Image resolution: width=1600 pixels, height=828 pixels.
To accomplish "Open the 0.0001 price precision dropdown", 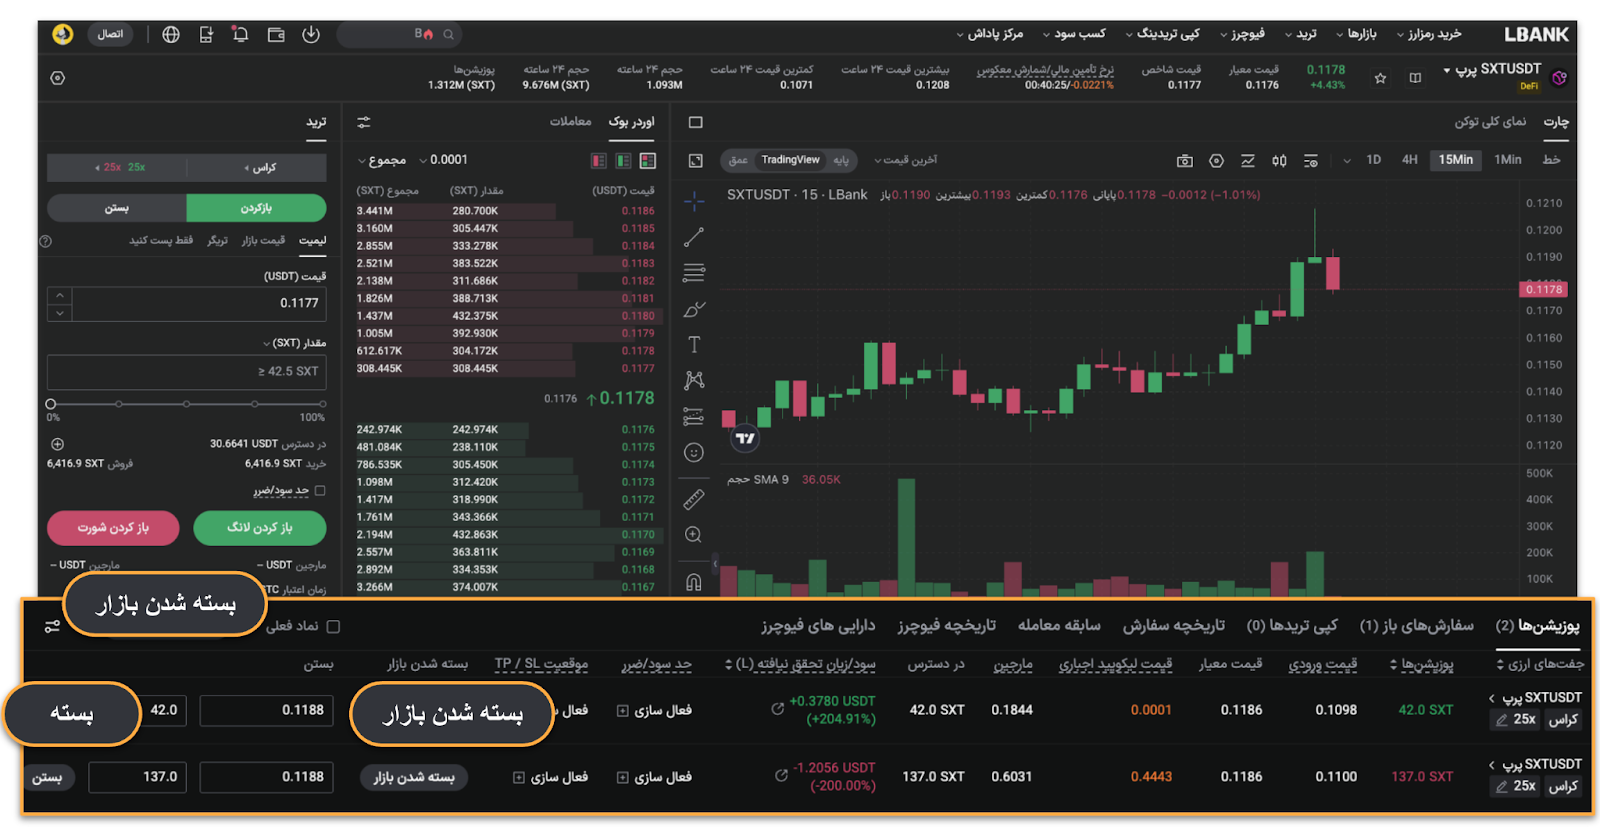I will click(444, 160).
